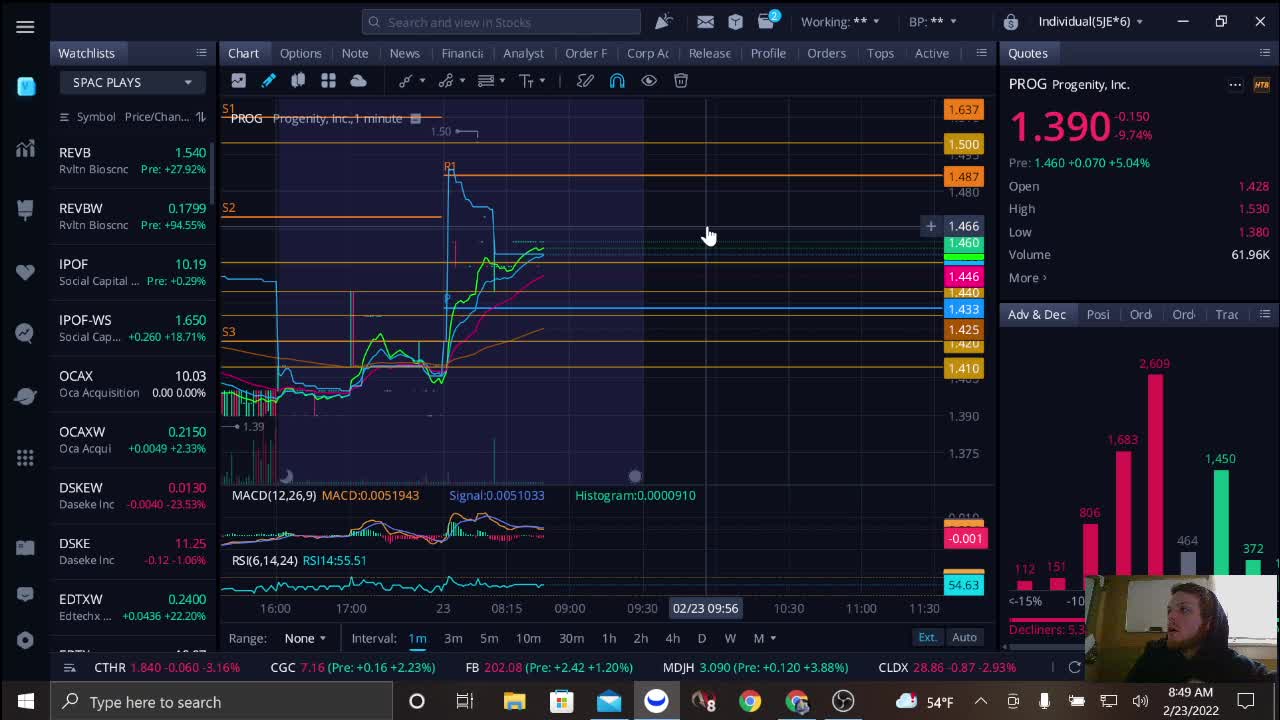This screenshot has width=1280, height=720.
Task: Delete drawings with the trash icon
Action: point(681,81)
